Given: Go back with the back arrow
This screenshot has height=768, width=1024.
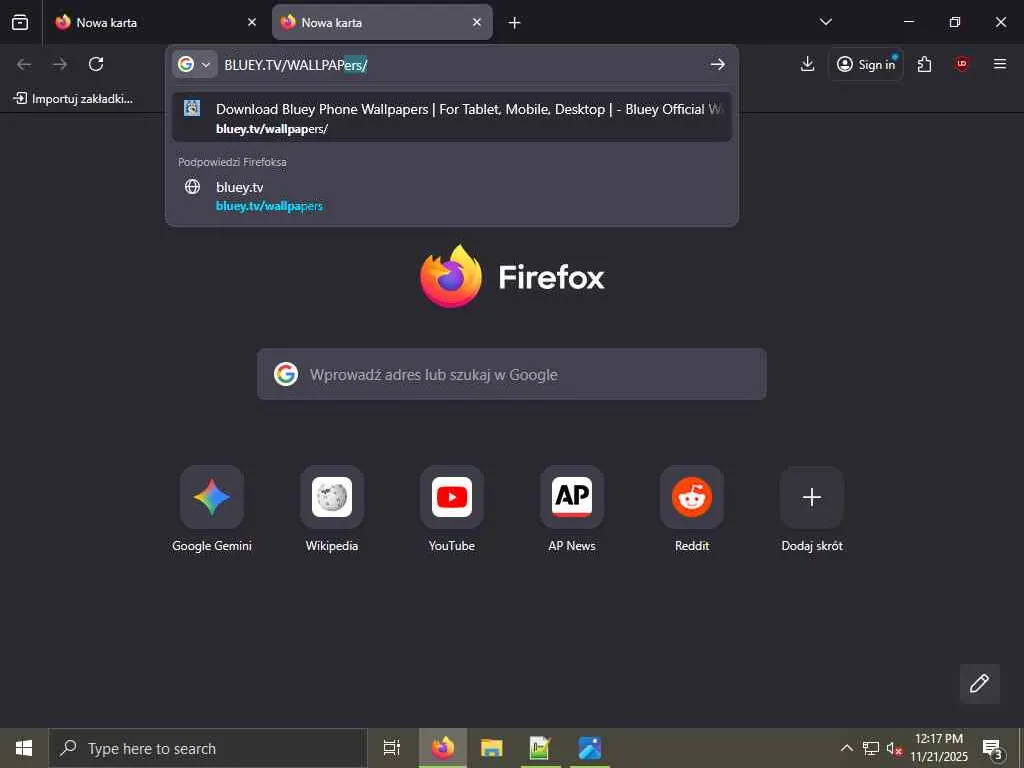Looking at the screenshot, I should coord(24,64).
